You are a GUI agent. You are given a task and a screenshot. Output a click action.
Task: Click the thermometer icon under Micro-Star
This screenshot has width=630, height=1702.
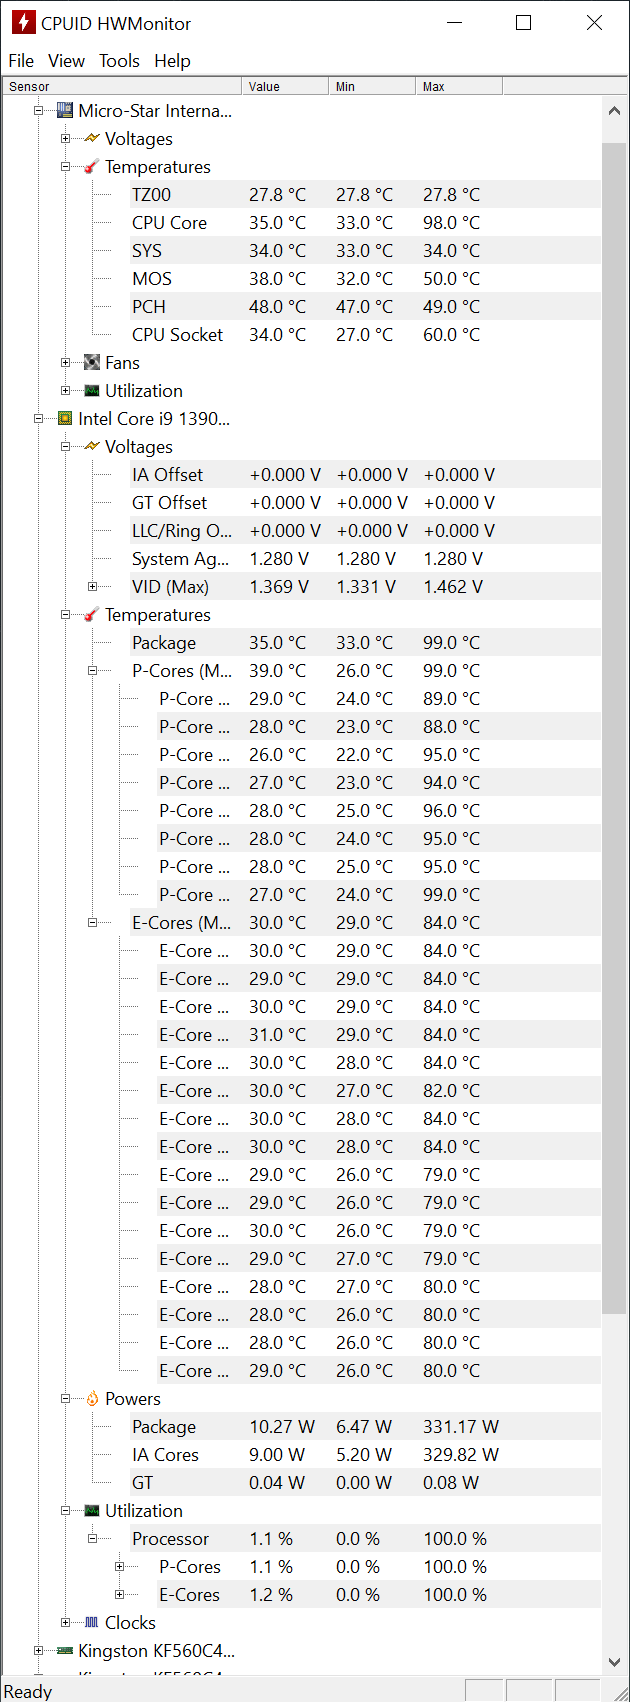coord(92,167)
